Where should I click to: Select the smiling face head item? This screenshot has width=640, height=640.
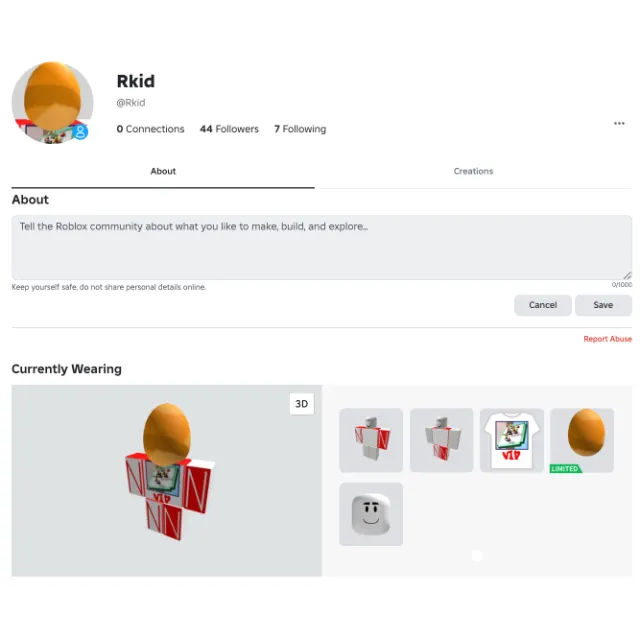coord(371,514)
